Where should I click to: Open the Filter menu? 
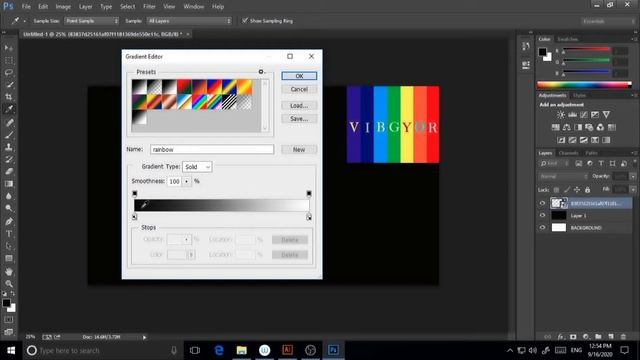tap(149, 7)
